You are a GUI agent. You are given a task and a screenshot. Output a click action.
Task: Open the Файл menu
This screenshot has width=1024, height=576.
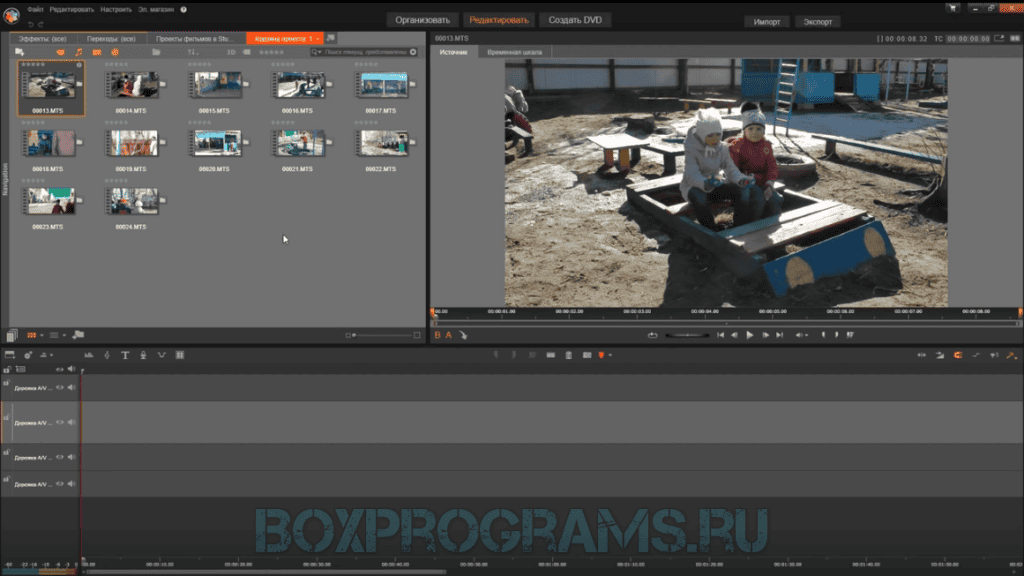tap(35, 9)
